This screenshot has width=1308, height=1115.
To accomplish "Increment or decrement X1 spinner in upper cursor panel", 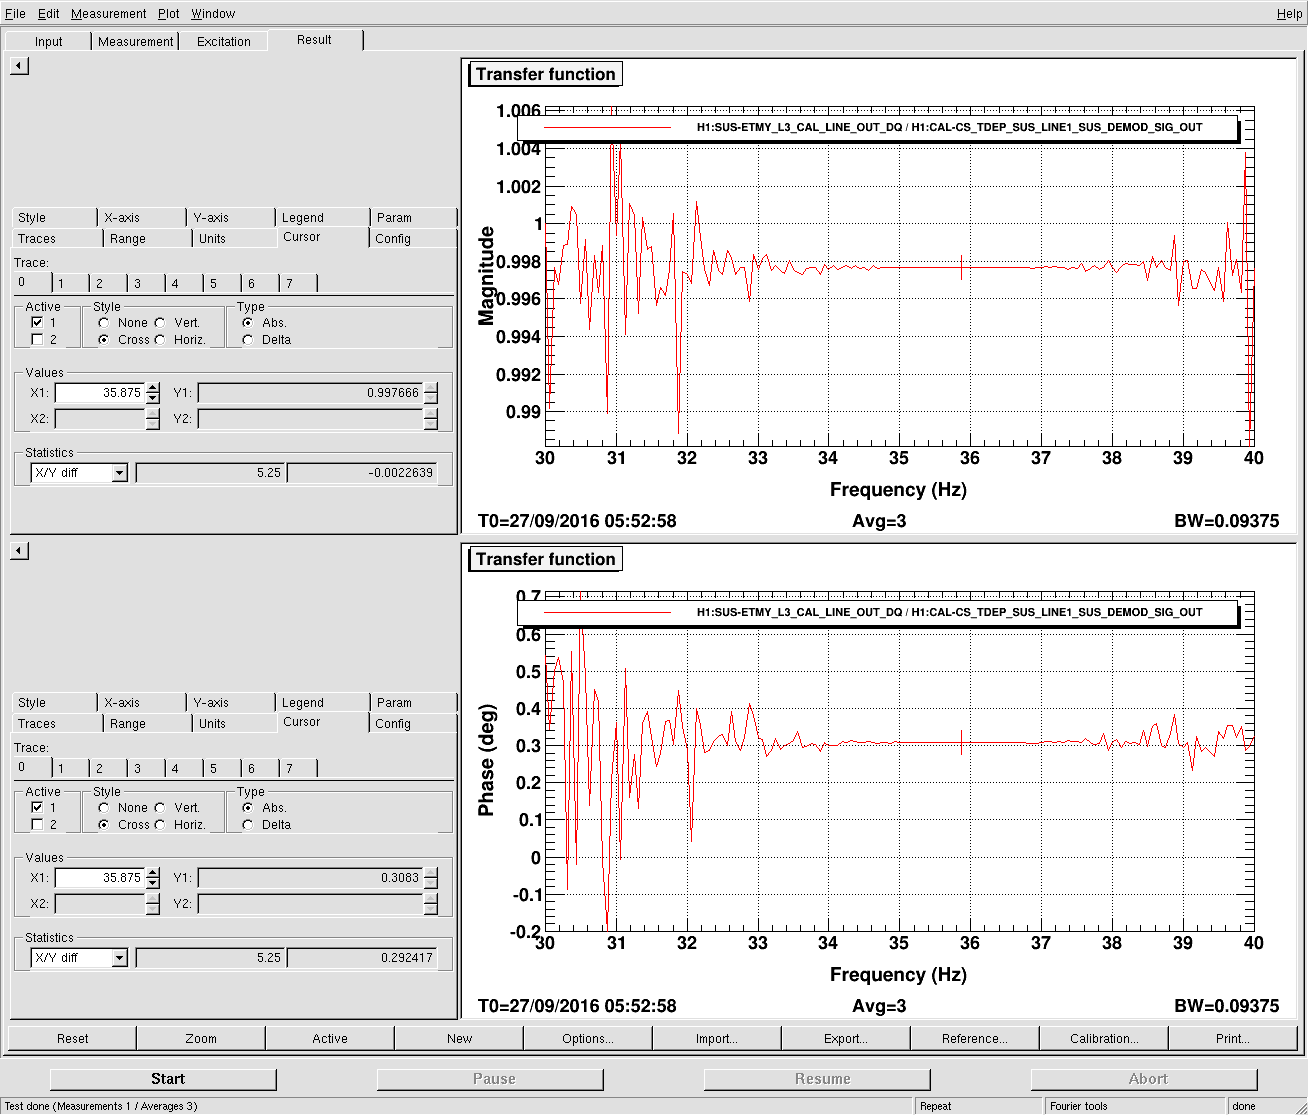I will click(x=152, y=393).
